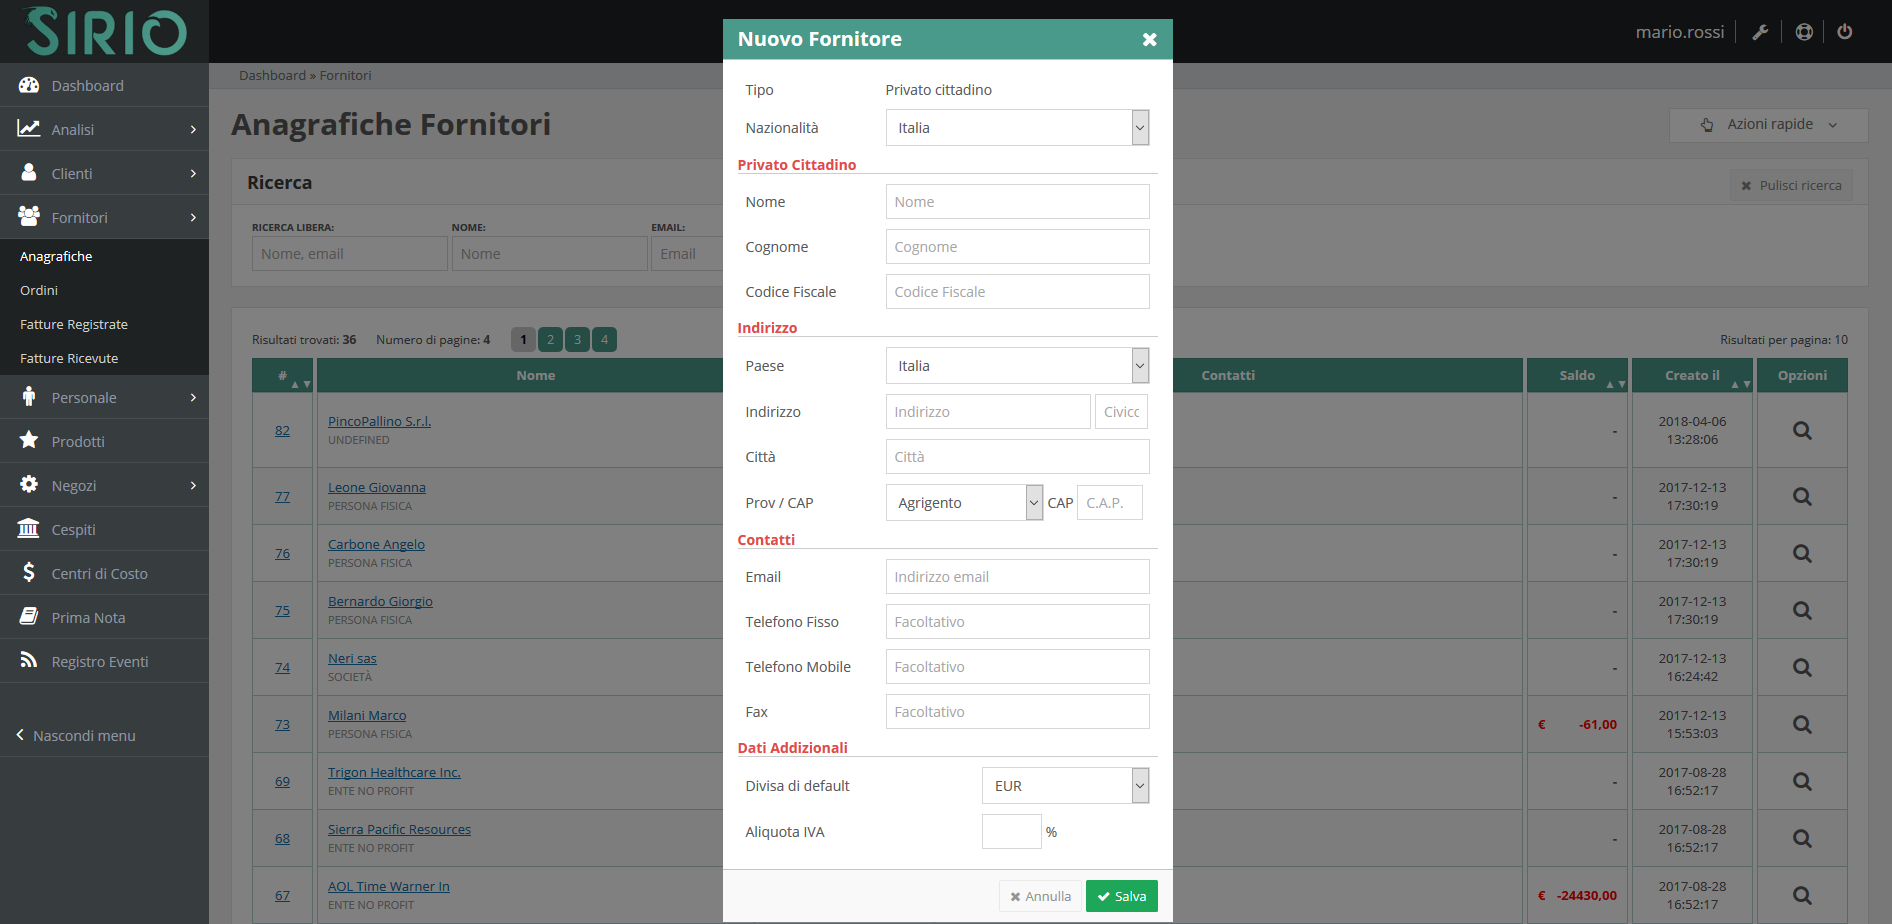
Task: Expand the Agrigento province dropdown
Action: (x=964, y=503)
